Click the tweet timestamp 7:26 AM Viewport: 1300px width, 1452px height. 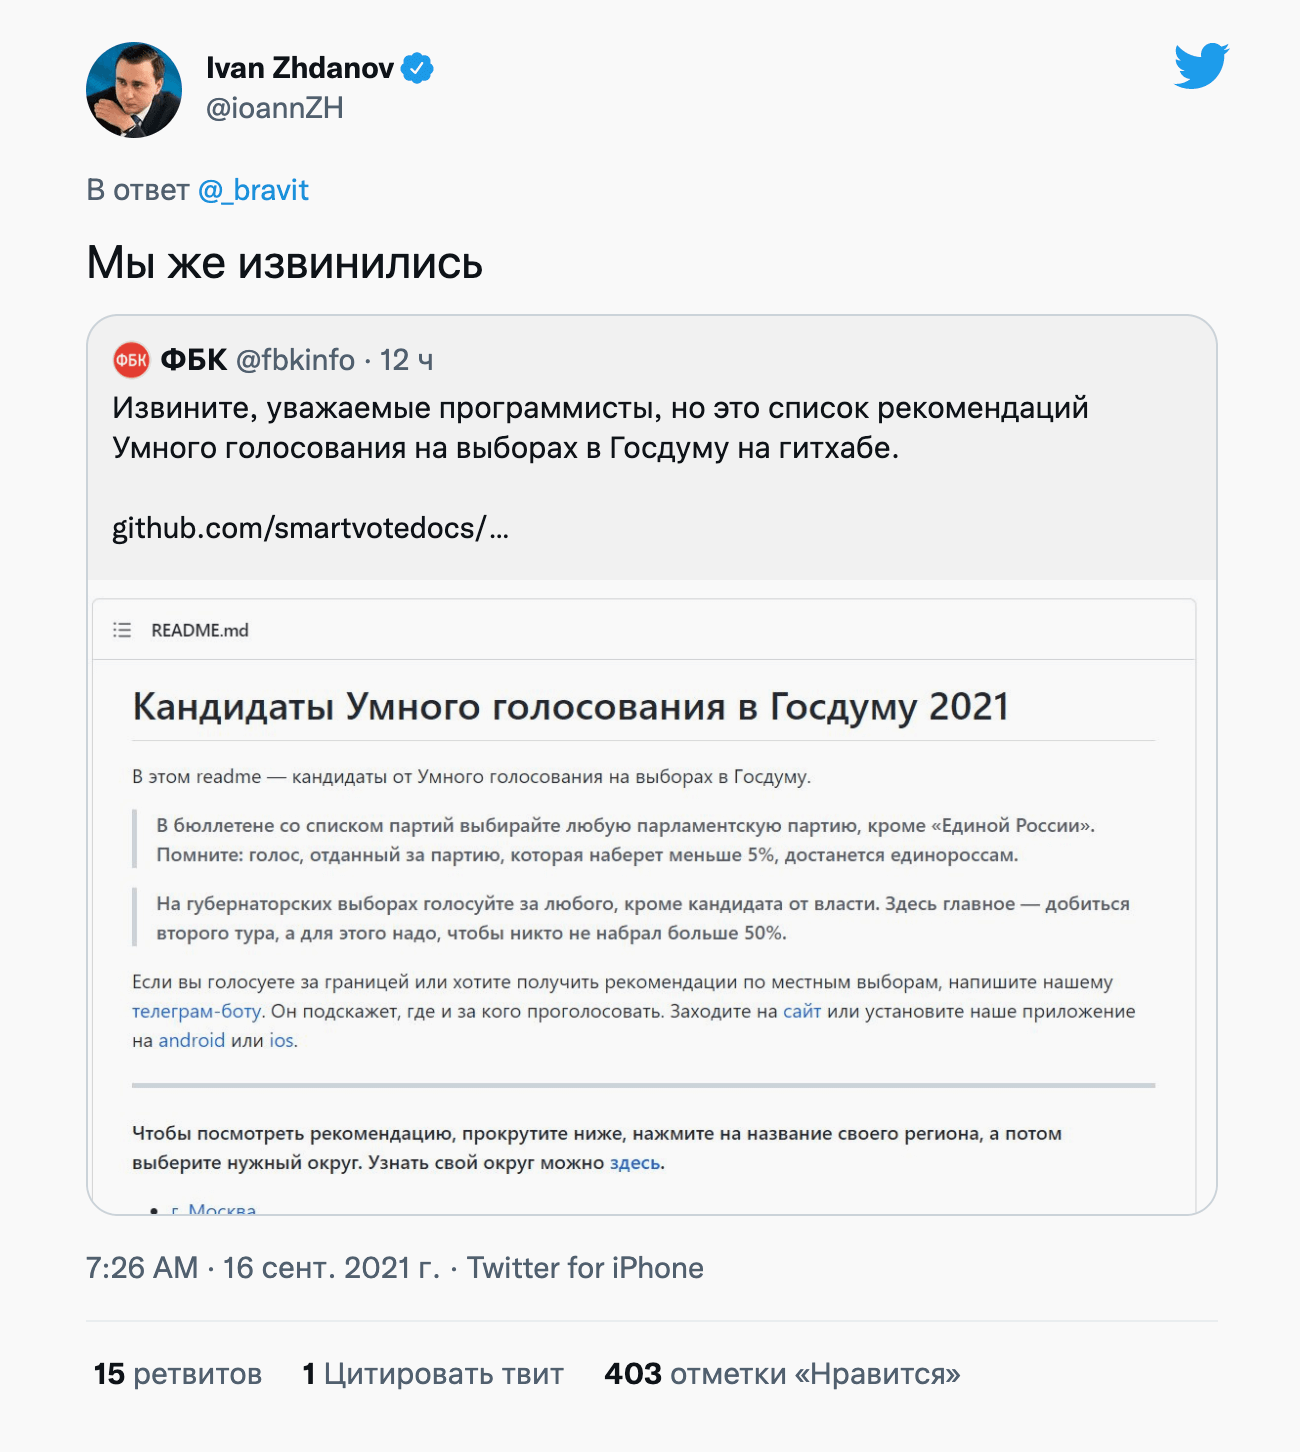point(142,1268)
